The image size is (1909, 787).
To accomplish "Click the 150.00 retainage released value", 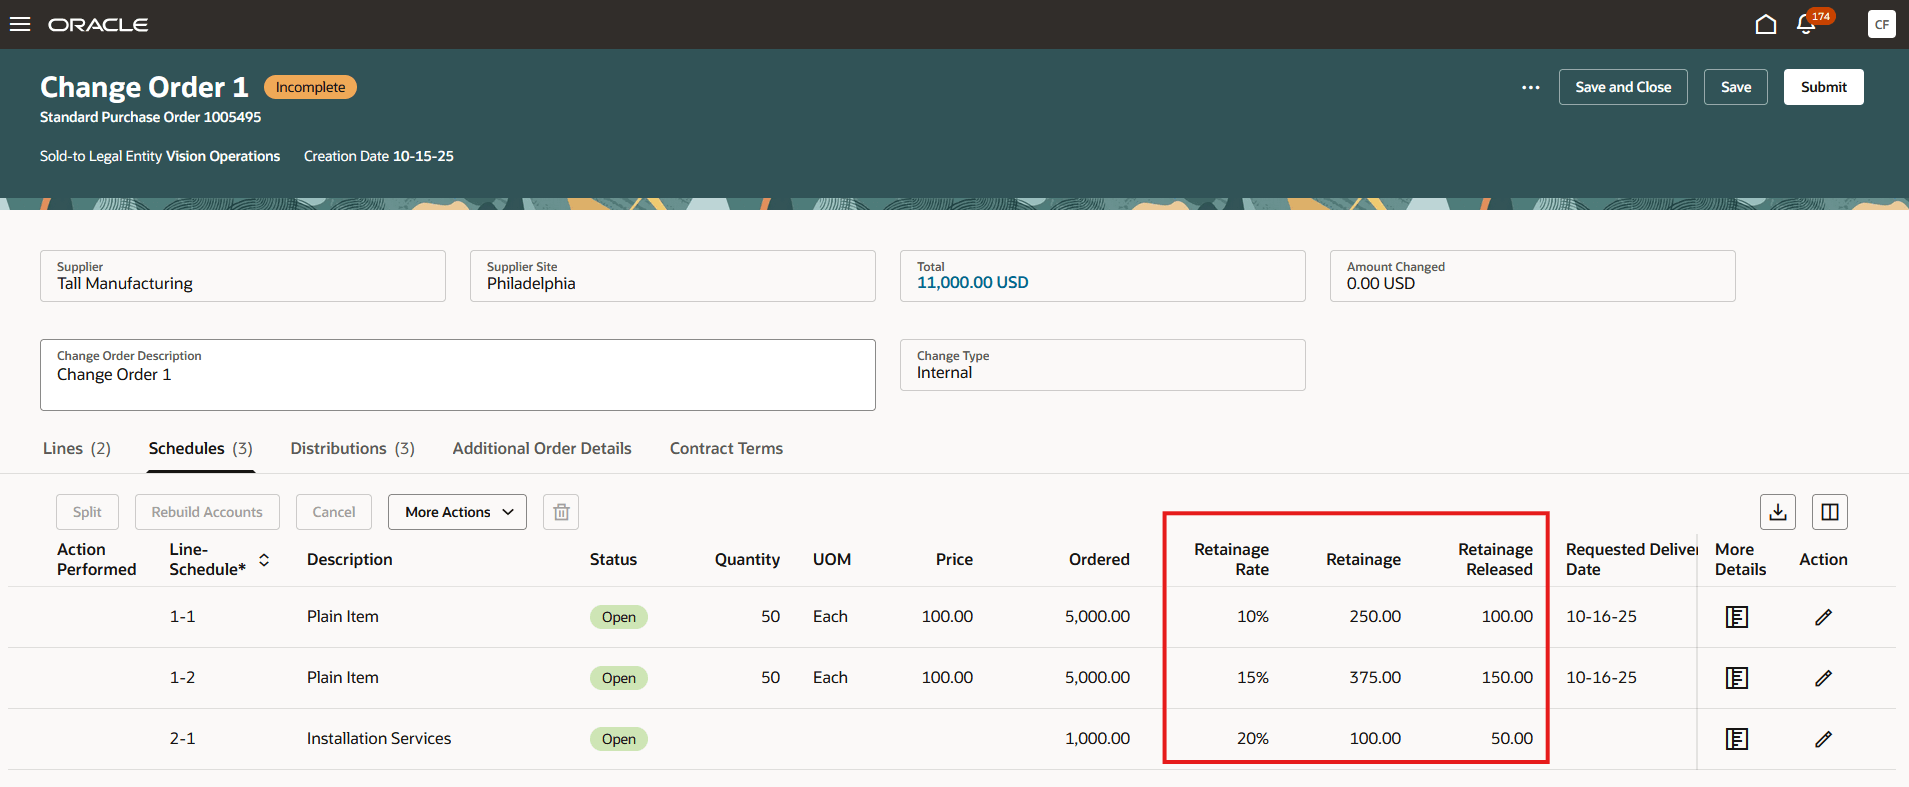I will pyautogui.click(x=1507, y=678).
